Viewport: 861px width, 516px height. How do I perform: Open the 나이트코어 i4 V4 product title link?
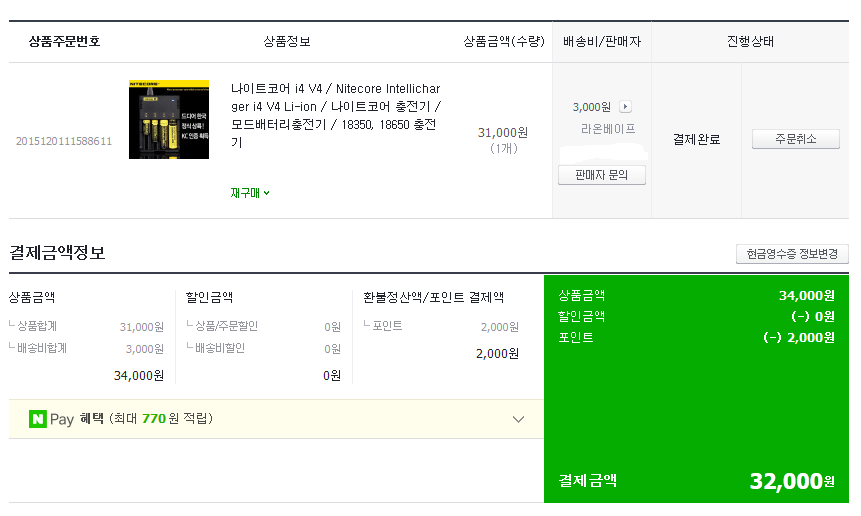coord(335,115)
